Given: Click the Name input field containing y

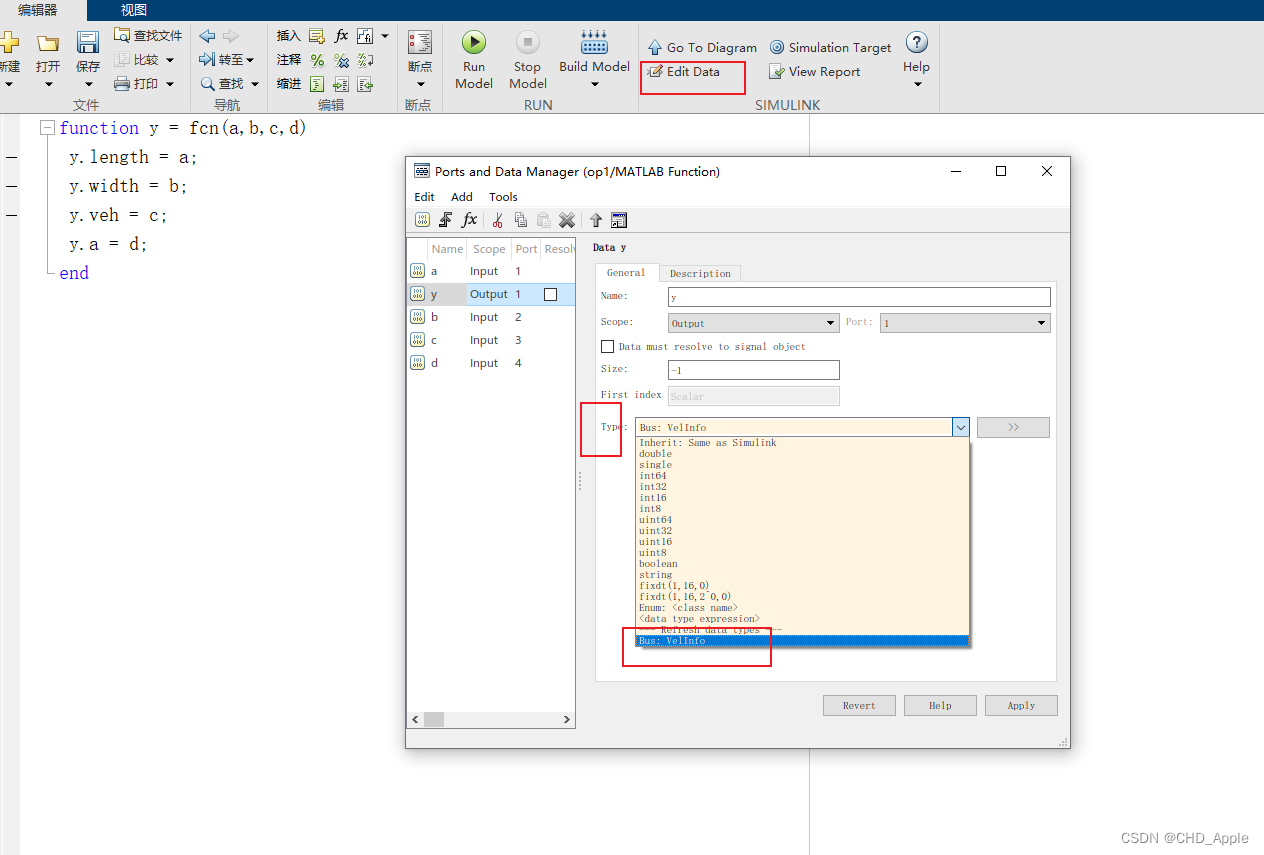Looking at the screenshot, I should pos(859,297).
